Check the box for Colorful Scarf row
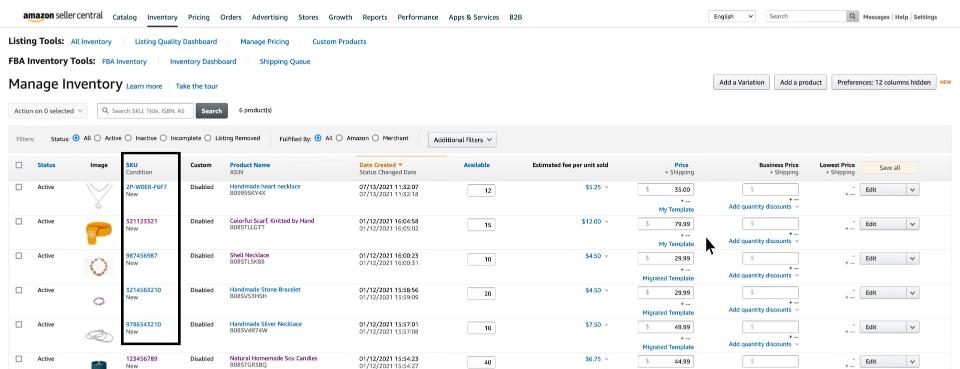Viewport: 960px width, 369px height. point(18,222)
